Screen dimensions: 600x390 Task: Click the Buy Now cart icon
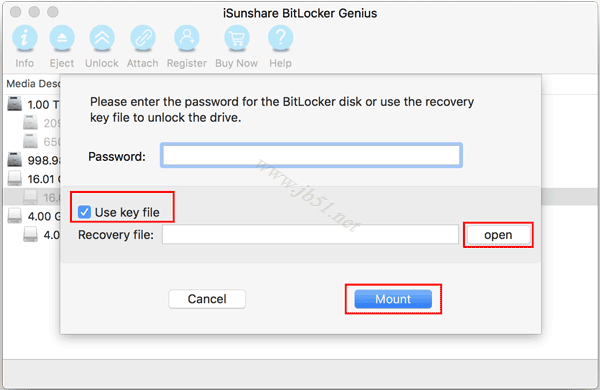[236, 38]
